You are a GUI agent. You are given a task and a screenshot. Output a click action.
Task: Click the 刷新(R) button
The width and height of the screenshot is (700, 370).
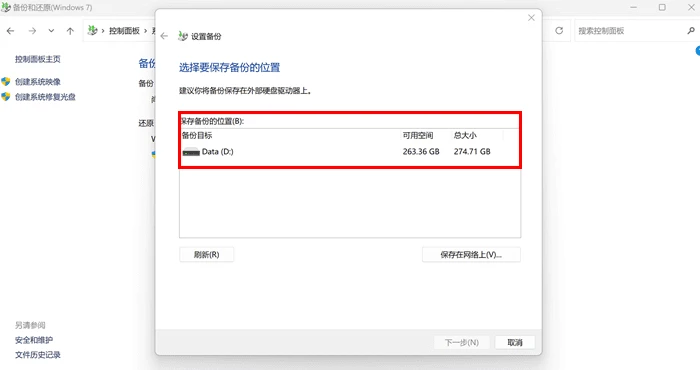pos(206,255)
